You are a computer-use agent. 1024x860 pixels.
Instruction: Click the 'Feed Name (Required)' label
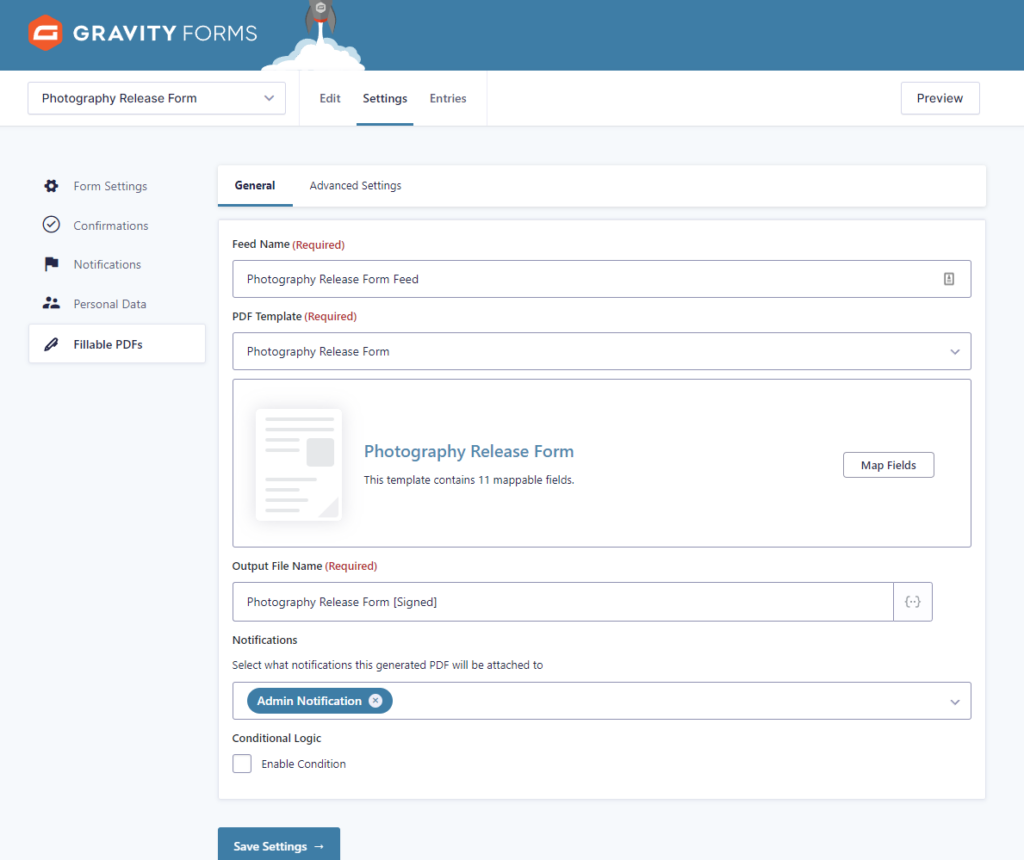[x=289, y=244]
